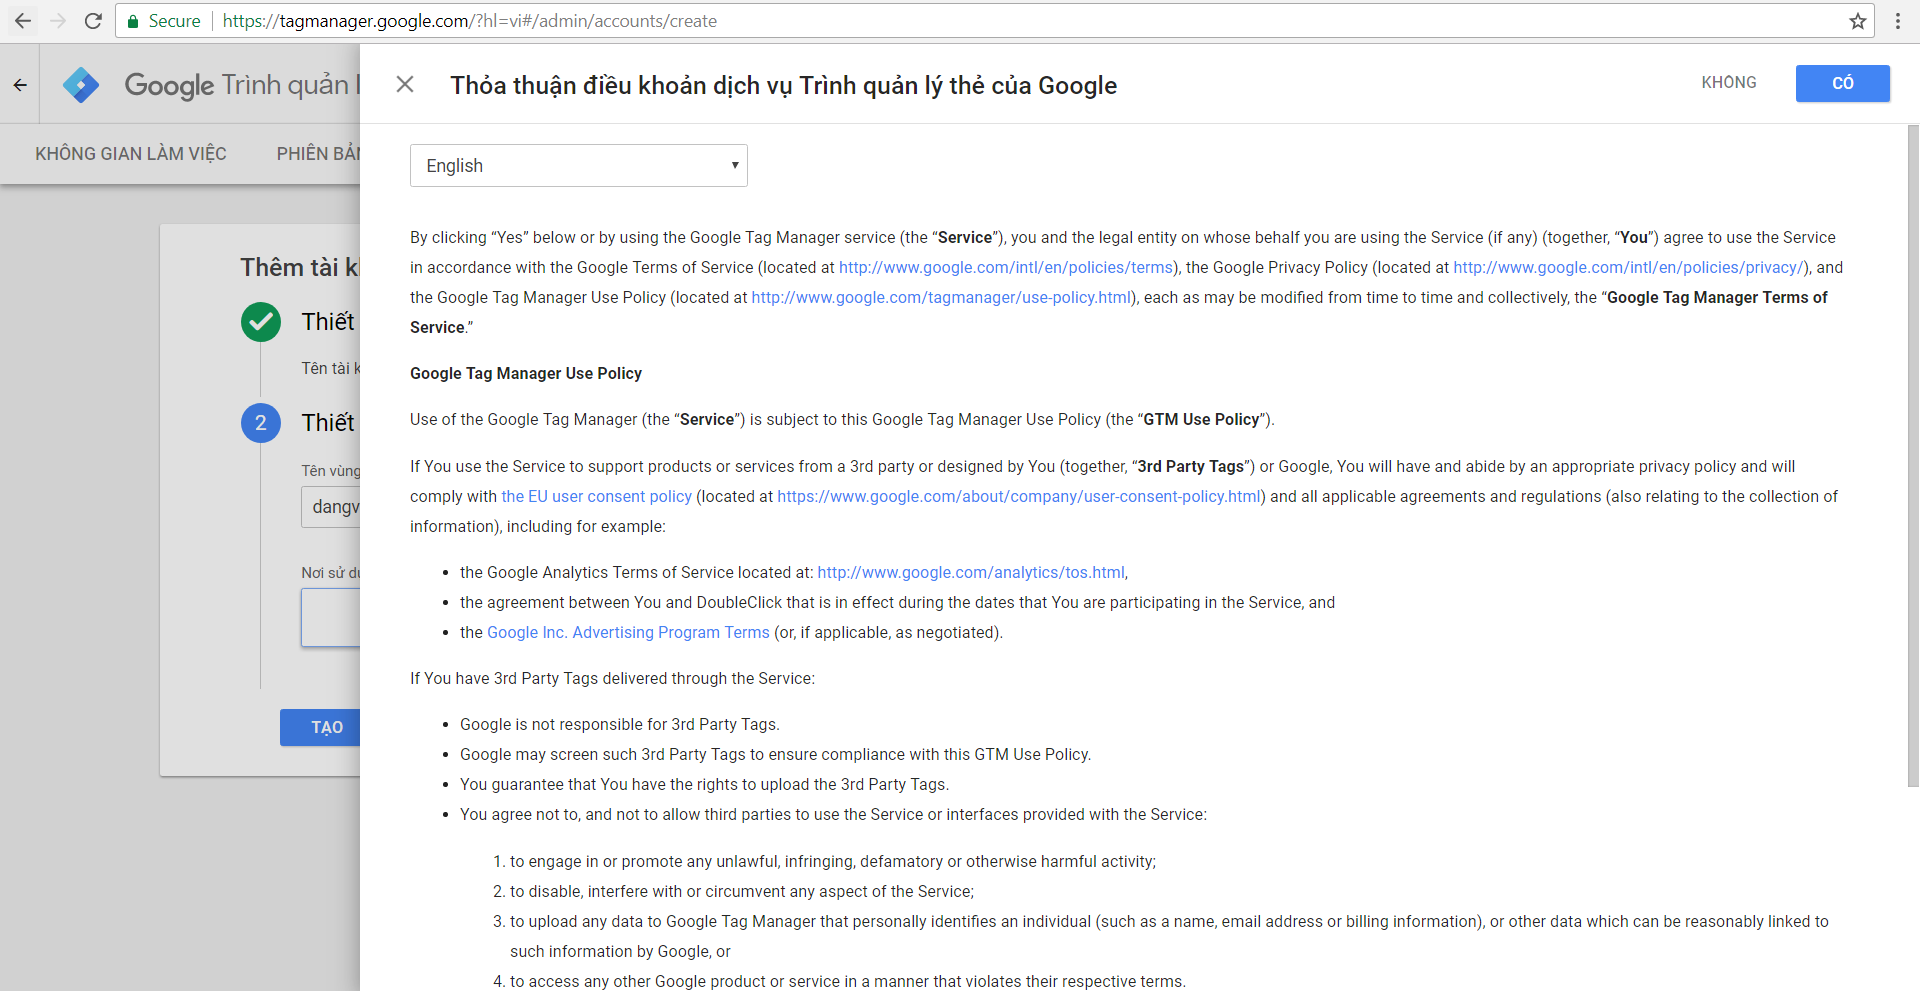Viewport: 1920px width, 991px height.
Task: Click 'to engage in or promote any unlawful' item
Action: (833, 861)
